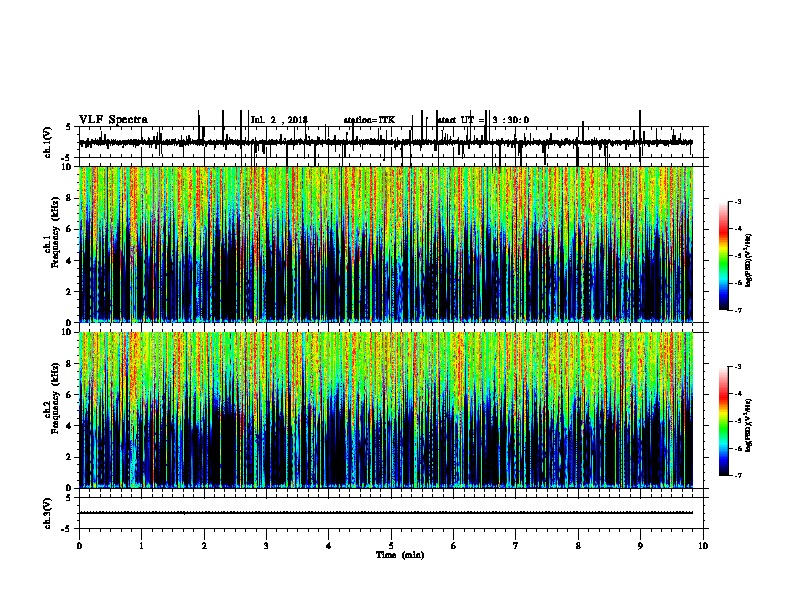Viewport: 792px width, 612px height.
Task: Click the ch.2 colorbar log(PSD) label
Action: [x=749, y=425]
